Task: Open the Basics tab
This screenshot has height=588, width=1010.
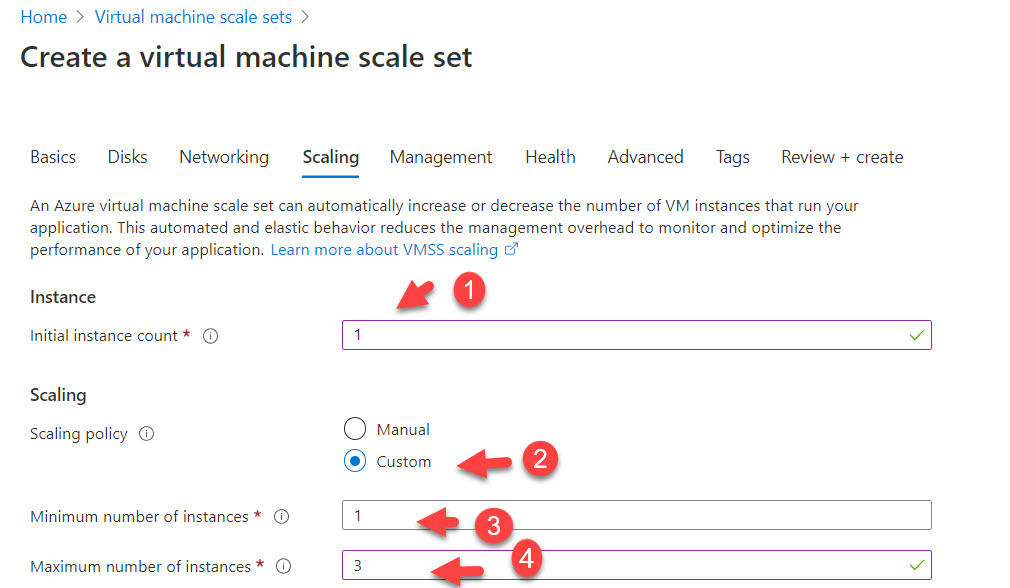Action: coord(53,157)
